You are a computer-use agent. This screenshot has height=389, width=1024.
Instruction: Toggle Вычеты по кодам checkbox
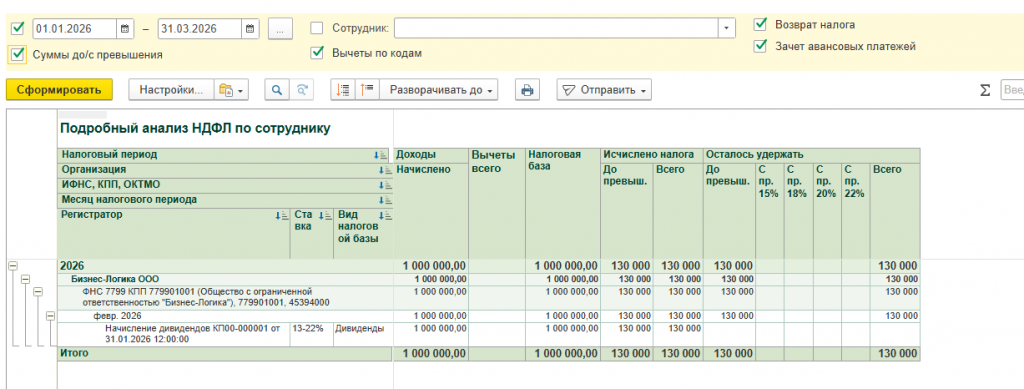point(317,53)
